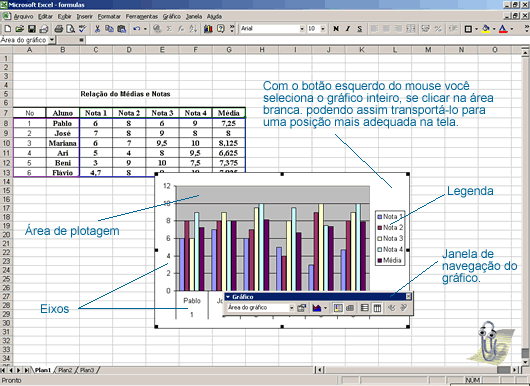Open the fill color bucket dropdown

pos(494,29)
